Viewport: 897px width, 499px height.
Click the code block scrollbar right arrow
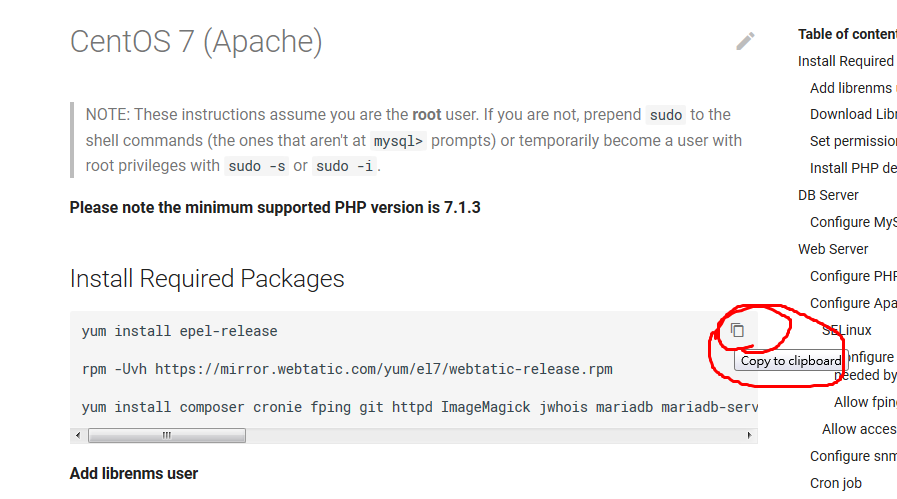(750, 436)
